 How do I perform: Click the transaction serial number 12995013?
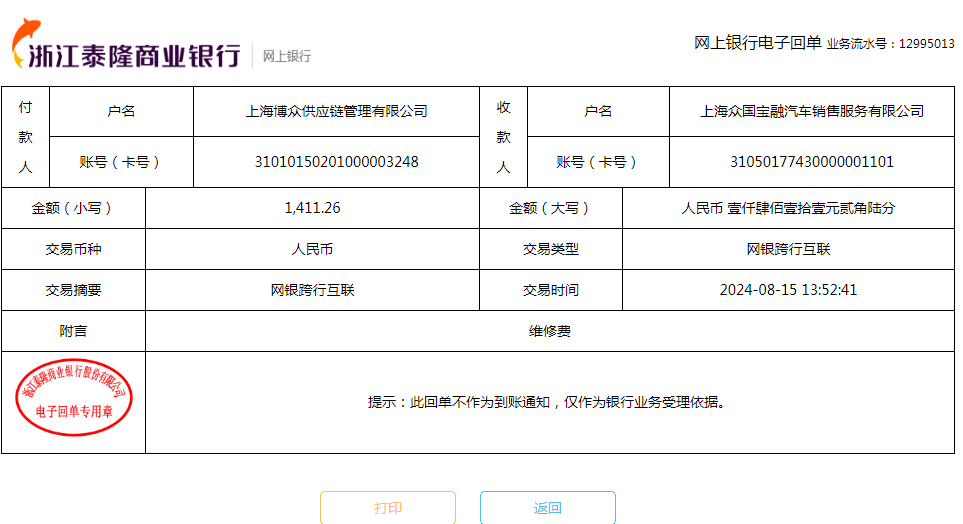click(926, 44)
